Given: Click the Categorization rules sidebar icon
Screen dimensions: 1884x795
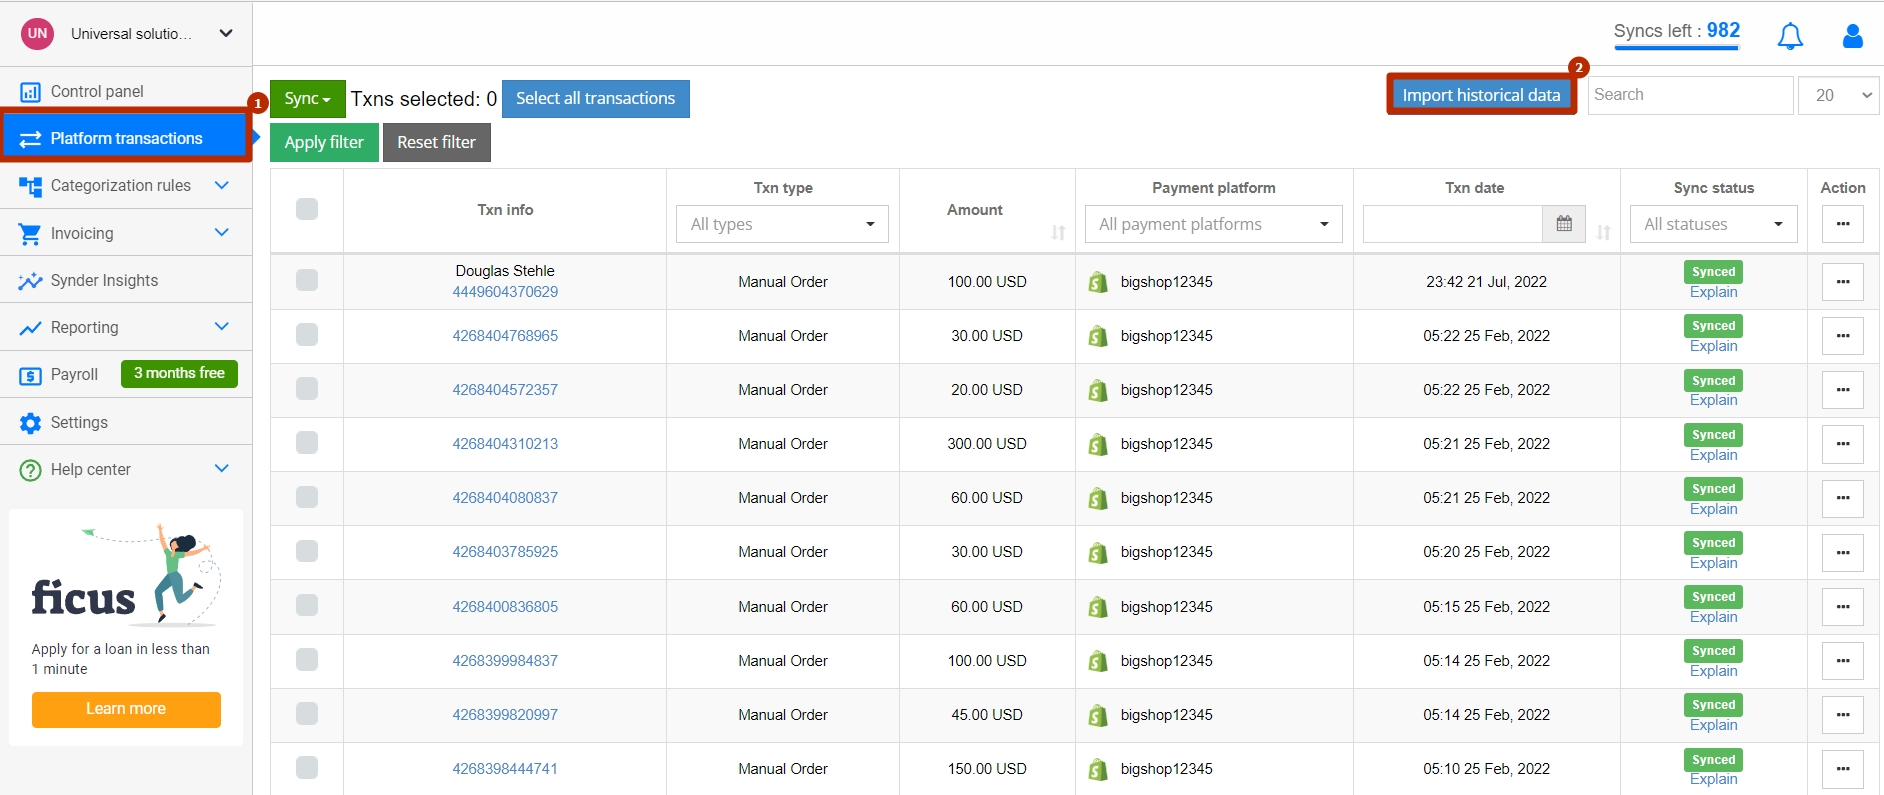Looking at the screenshot, I should [x=30, y=186].
